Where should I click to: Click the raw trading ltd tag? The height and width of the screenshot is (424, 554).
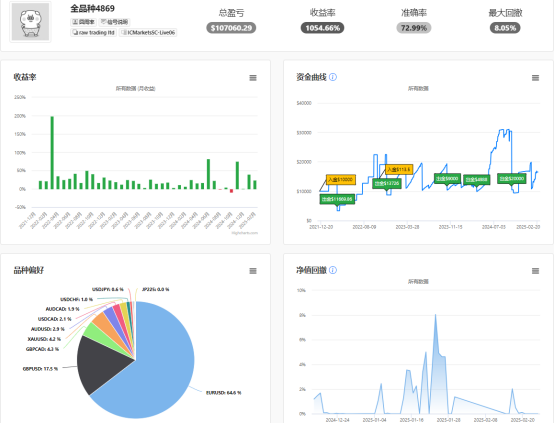pyautogui.click(x=94, y=33)
